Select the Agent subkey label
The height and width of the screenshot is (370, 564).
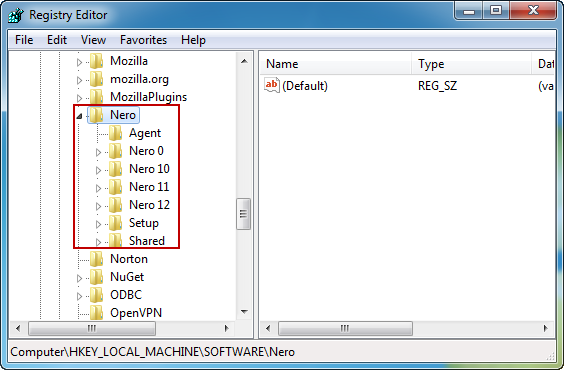(145, 133)
